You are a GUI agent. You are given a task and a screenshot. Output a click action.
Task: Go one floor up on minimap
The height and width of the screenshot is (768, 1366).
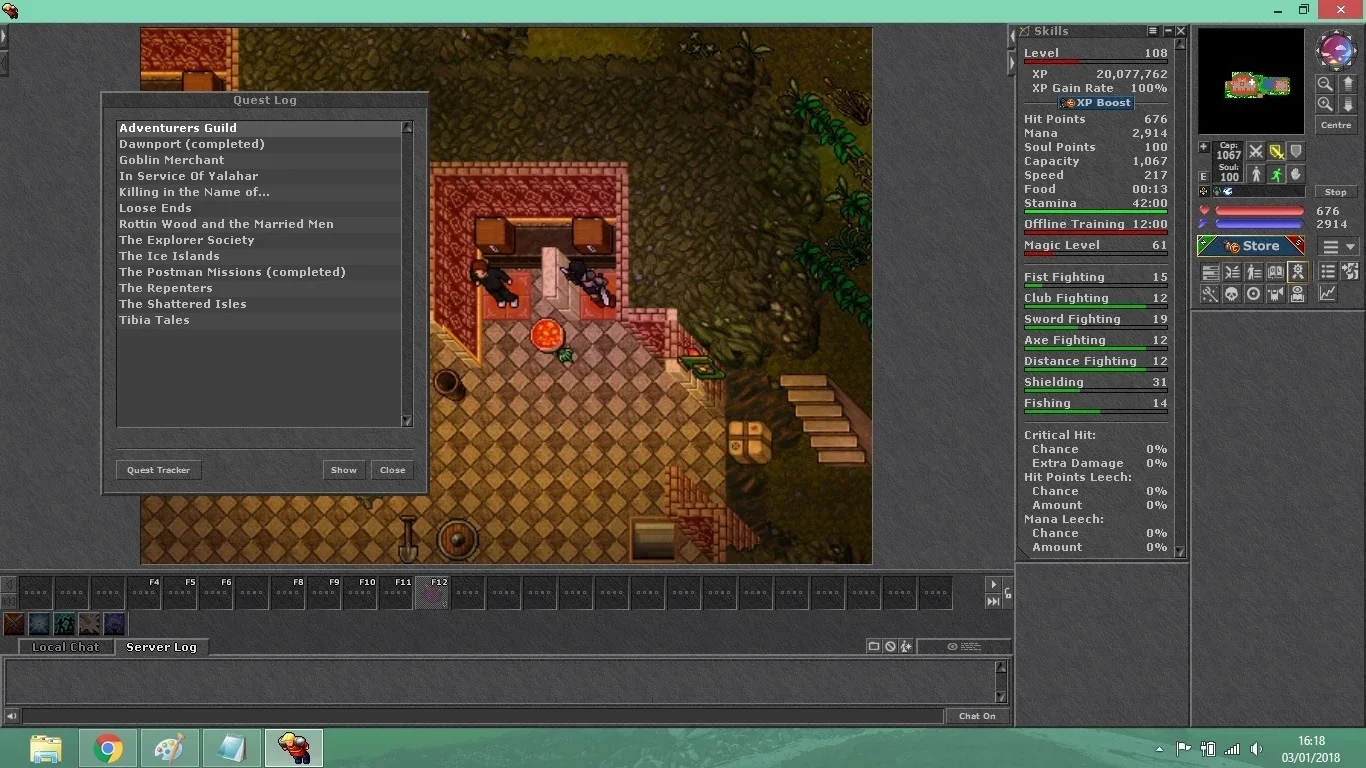pyautogui.click(x=1348, y=84)
